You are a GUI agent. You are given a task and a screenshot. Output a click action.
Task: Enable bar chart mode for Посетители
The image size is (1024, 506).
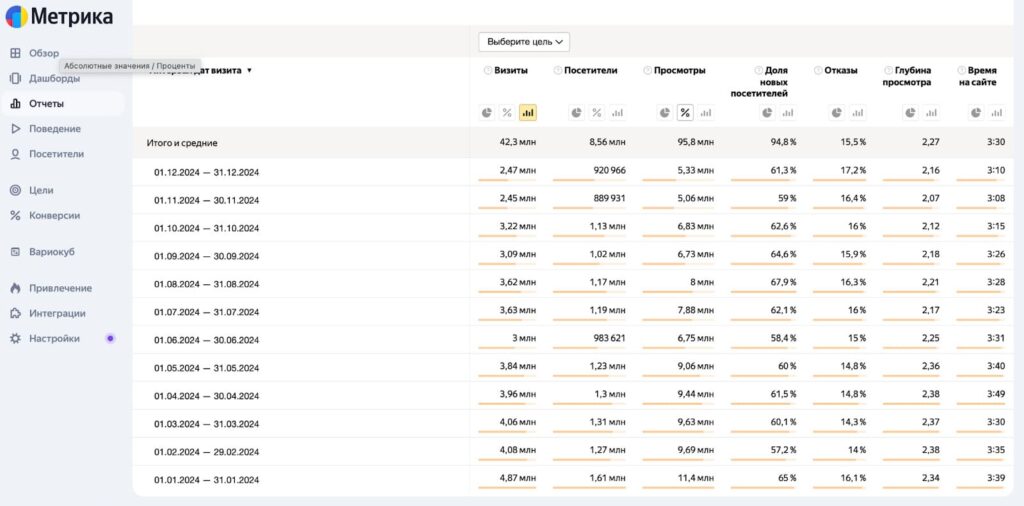coord(617,113)
